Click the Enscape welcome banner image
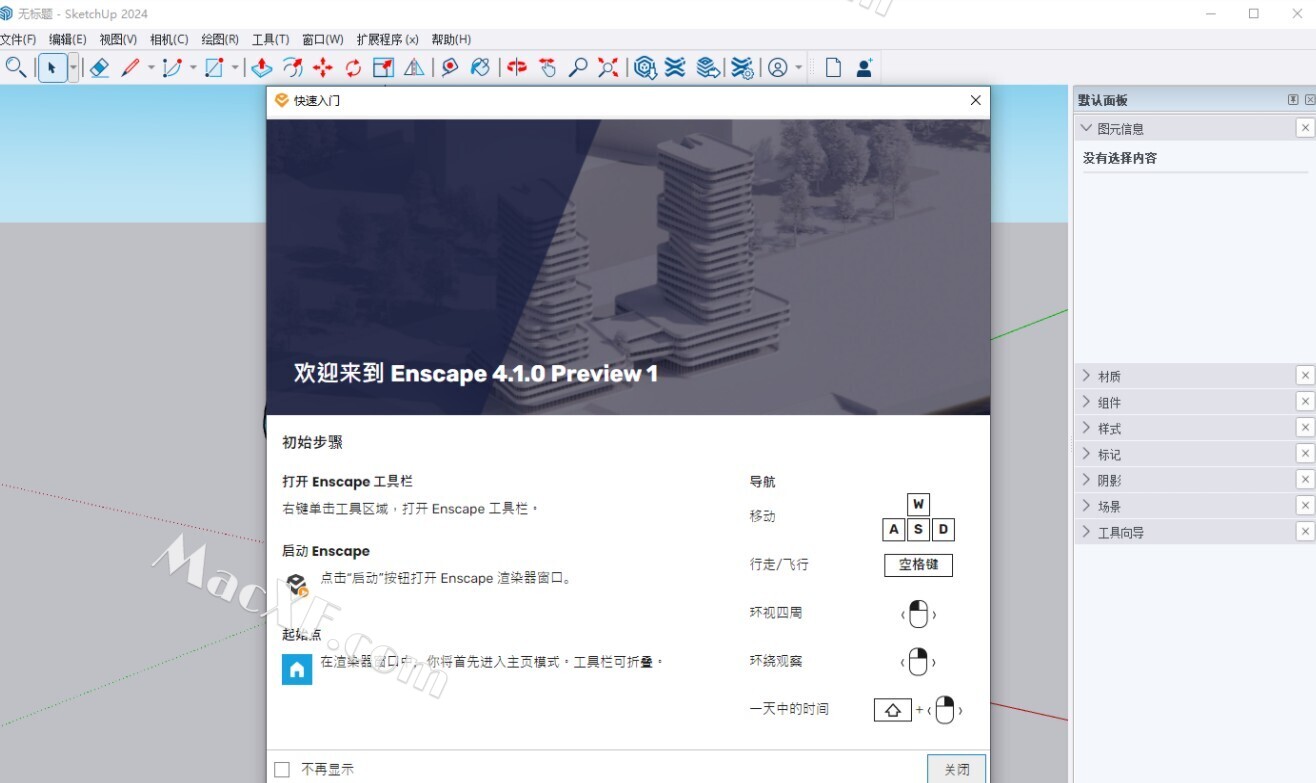The height and width of the screenshot is (783, 1316). tap(628, 267)
